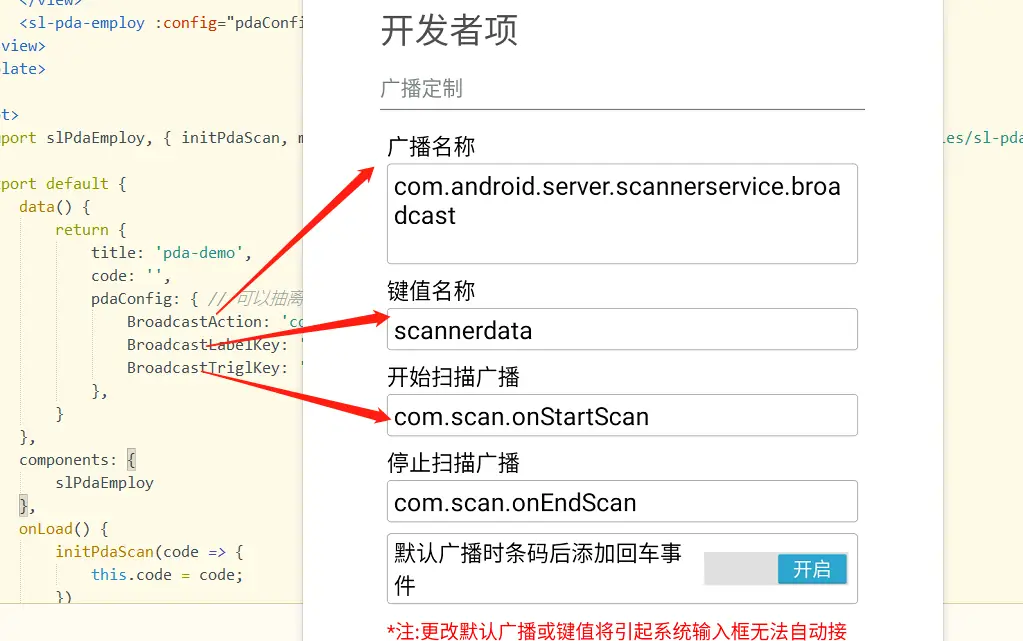This screenshot has height=641, width=1023.
Task: Click slPdaEmploy under components in code
Action: pos(105,483)
